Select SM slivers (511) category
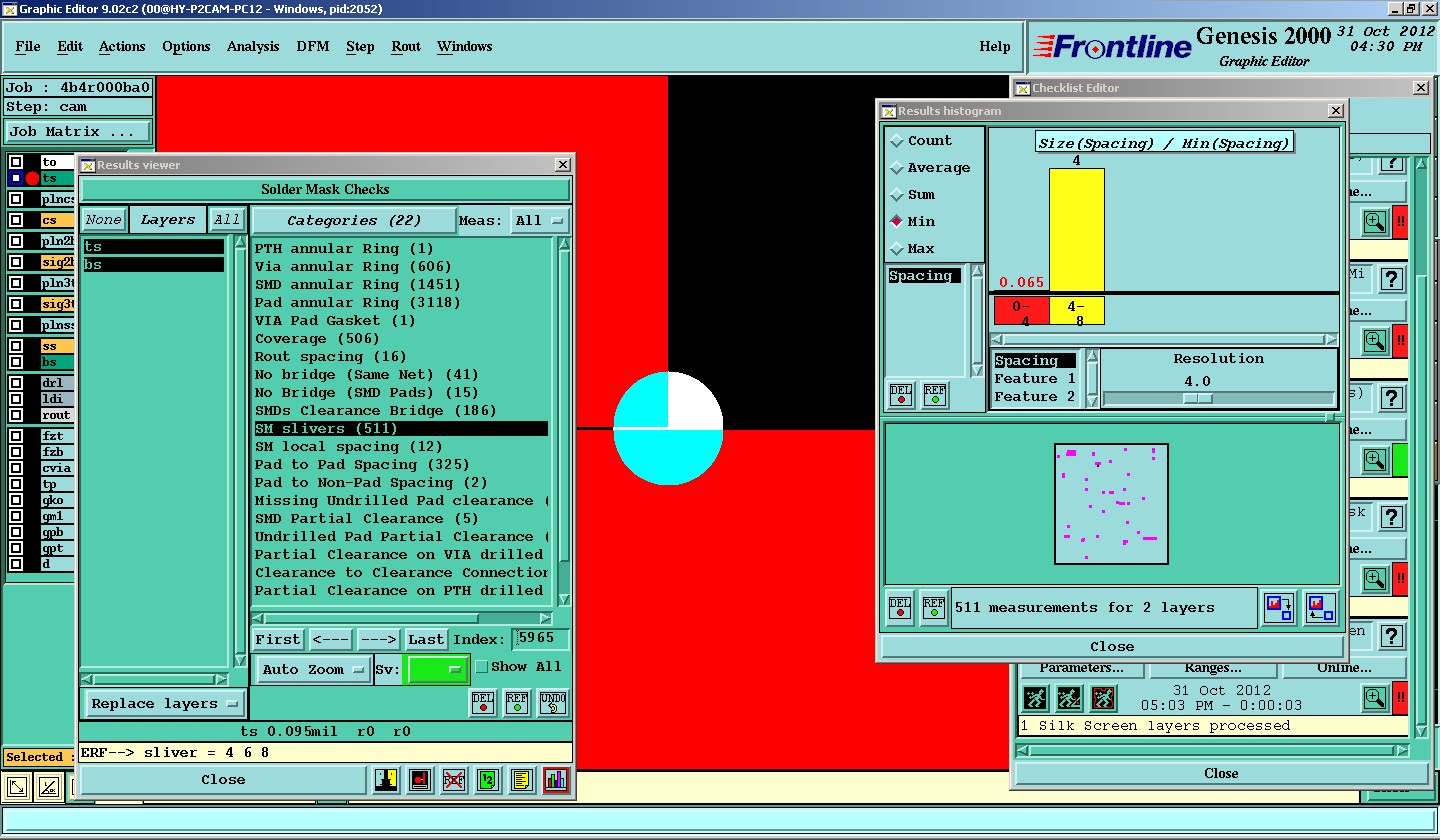This screenshot has height=840, width=1440. (x=400, y=429)
